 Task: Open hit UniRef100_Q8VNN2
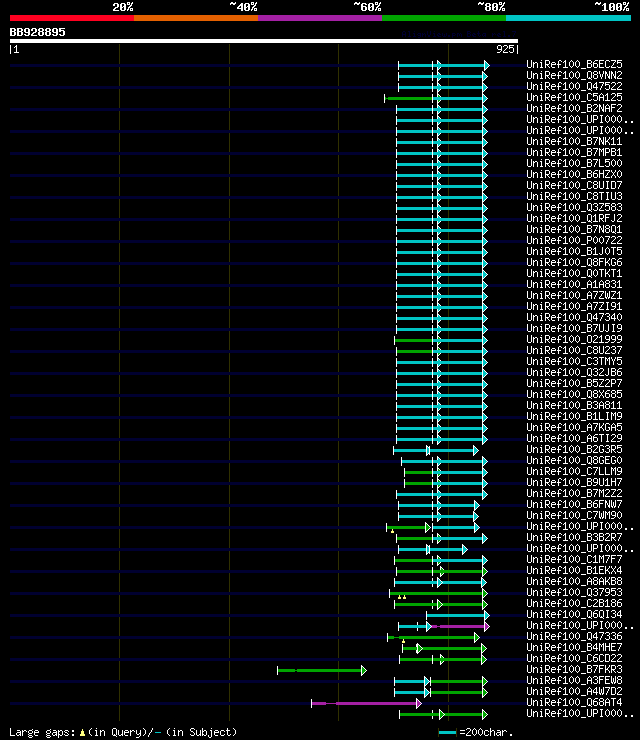[x=574, y=76]
